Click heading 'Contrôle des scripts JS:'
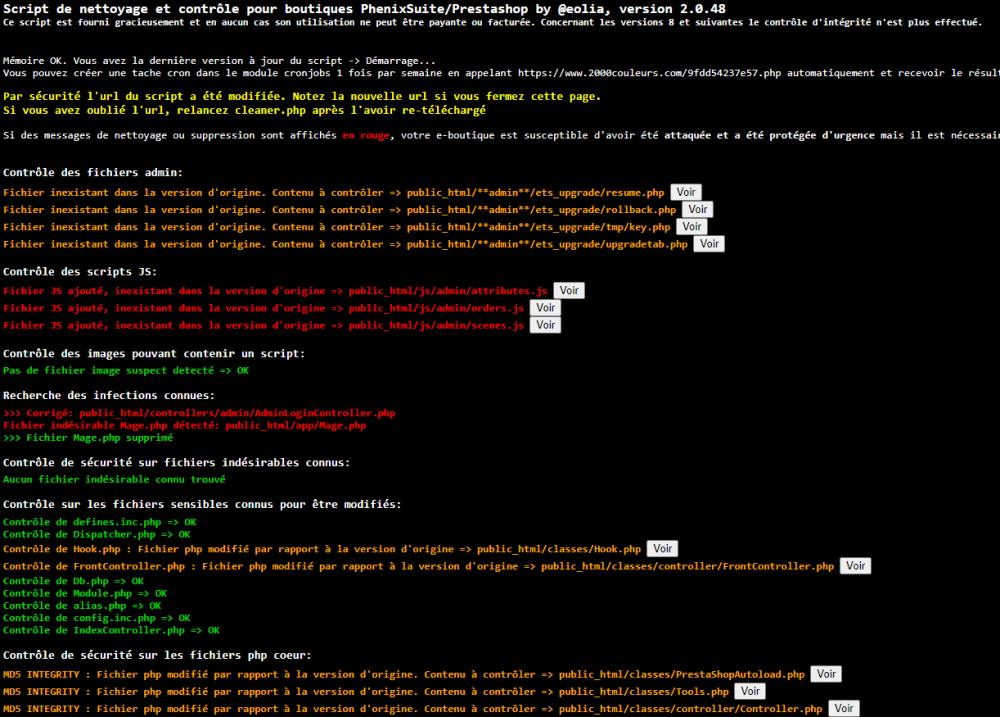 [80, 272]
